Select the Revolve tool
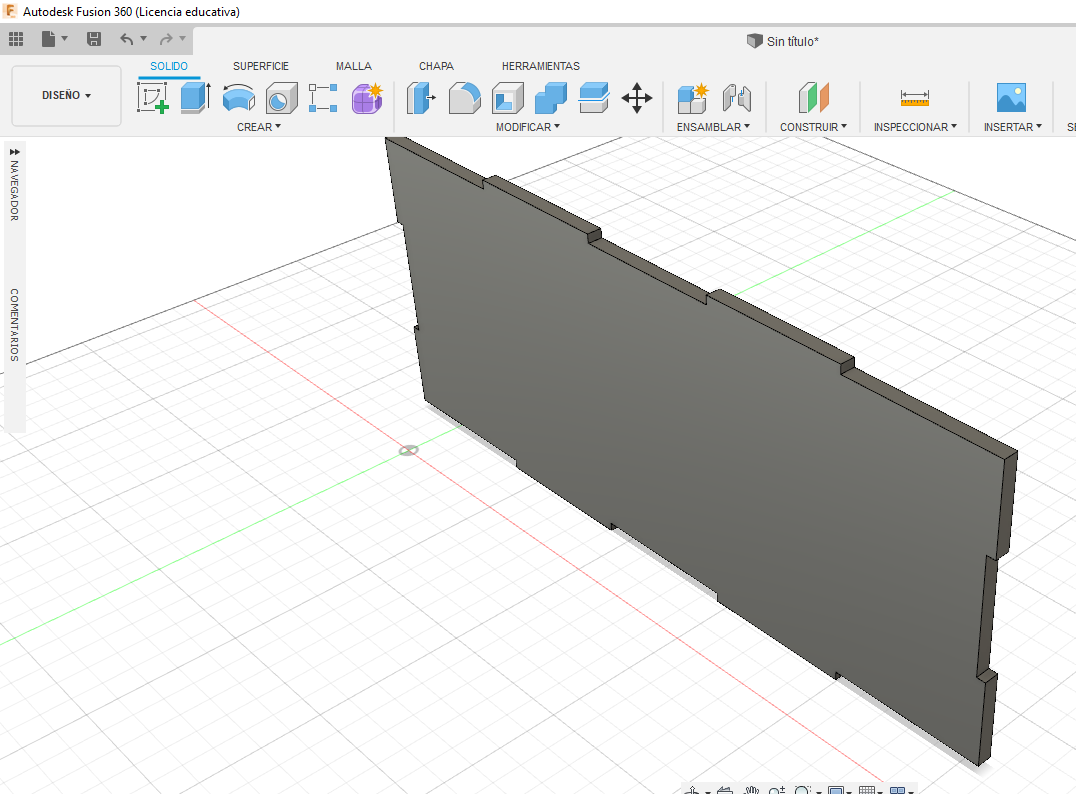Screen dimensions: 1076x794 pyautogui.click(x=239, y=97)
